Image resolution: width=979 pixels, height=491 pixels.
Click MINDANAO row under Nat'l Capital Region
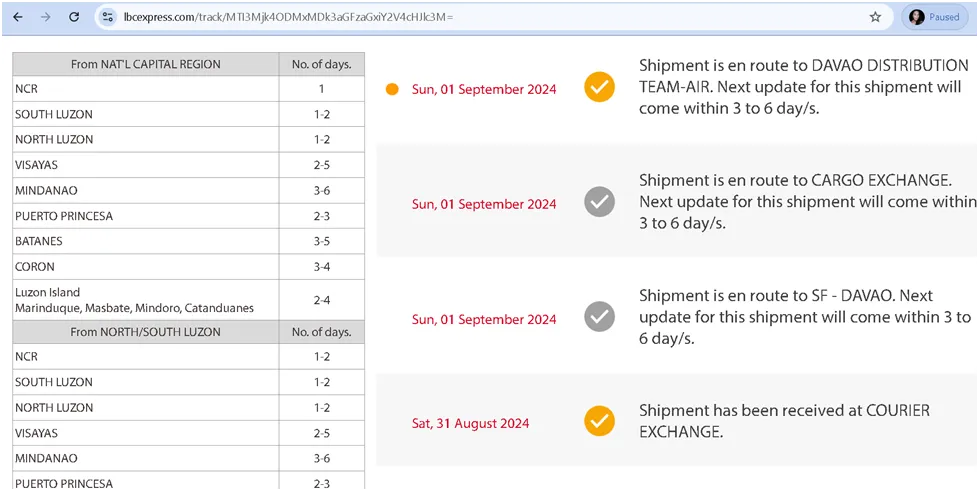pos(189,191)
